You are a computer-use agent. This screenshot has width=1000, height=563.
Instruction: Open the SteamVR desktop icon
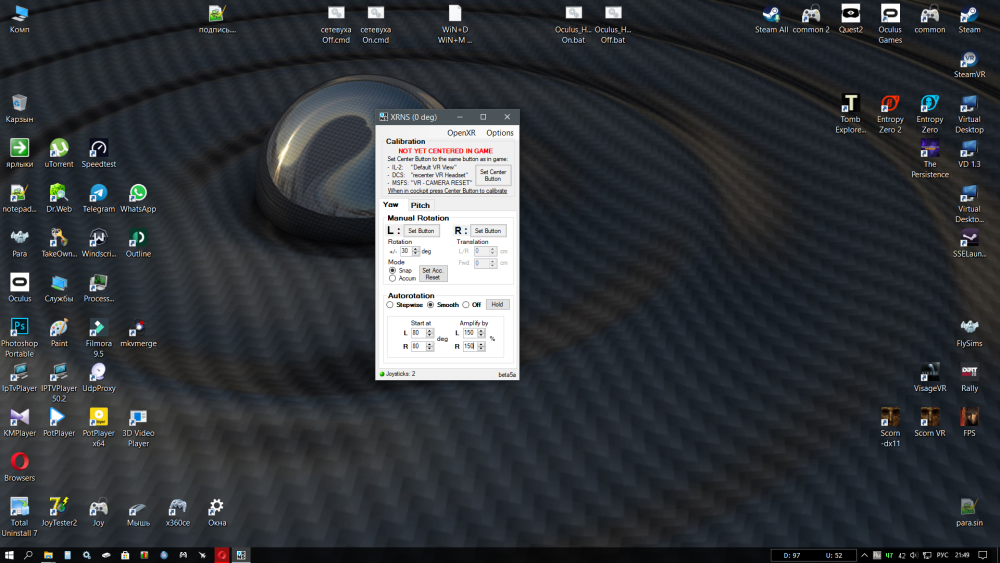click(969, 64)
